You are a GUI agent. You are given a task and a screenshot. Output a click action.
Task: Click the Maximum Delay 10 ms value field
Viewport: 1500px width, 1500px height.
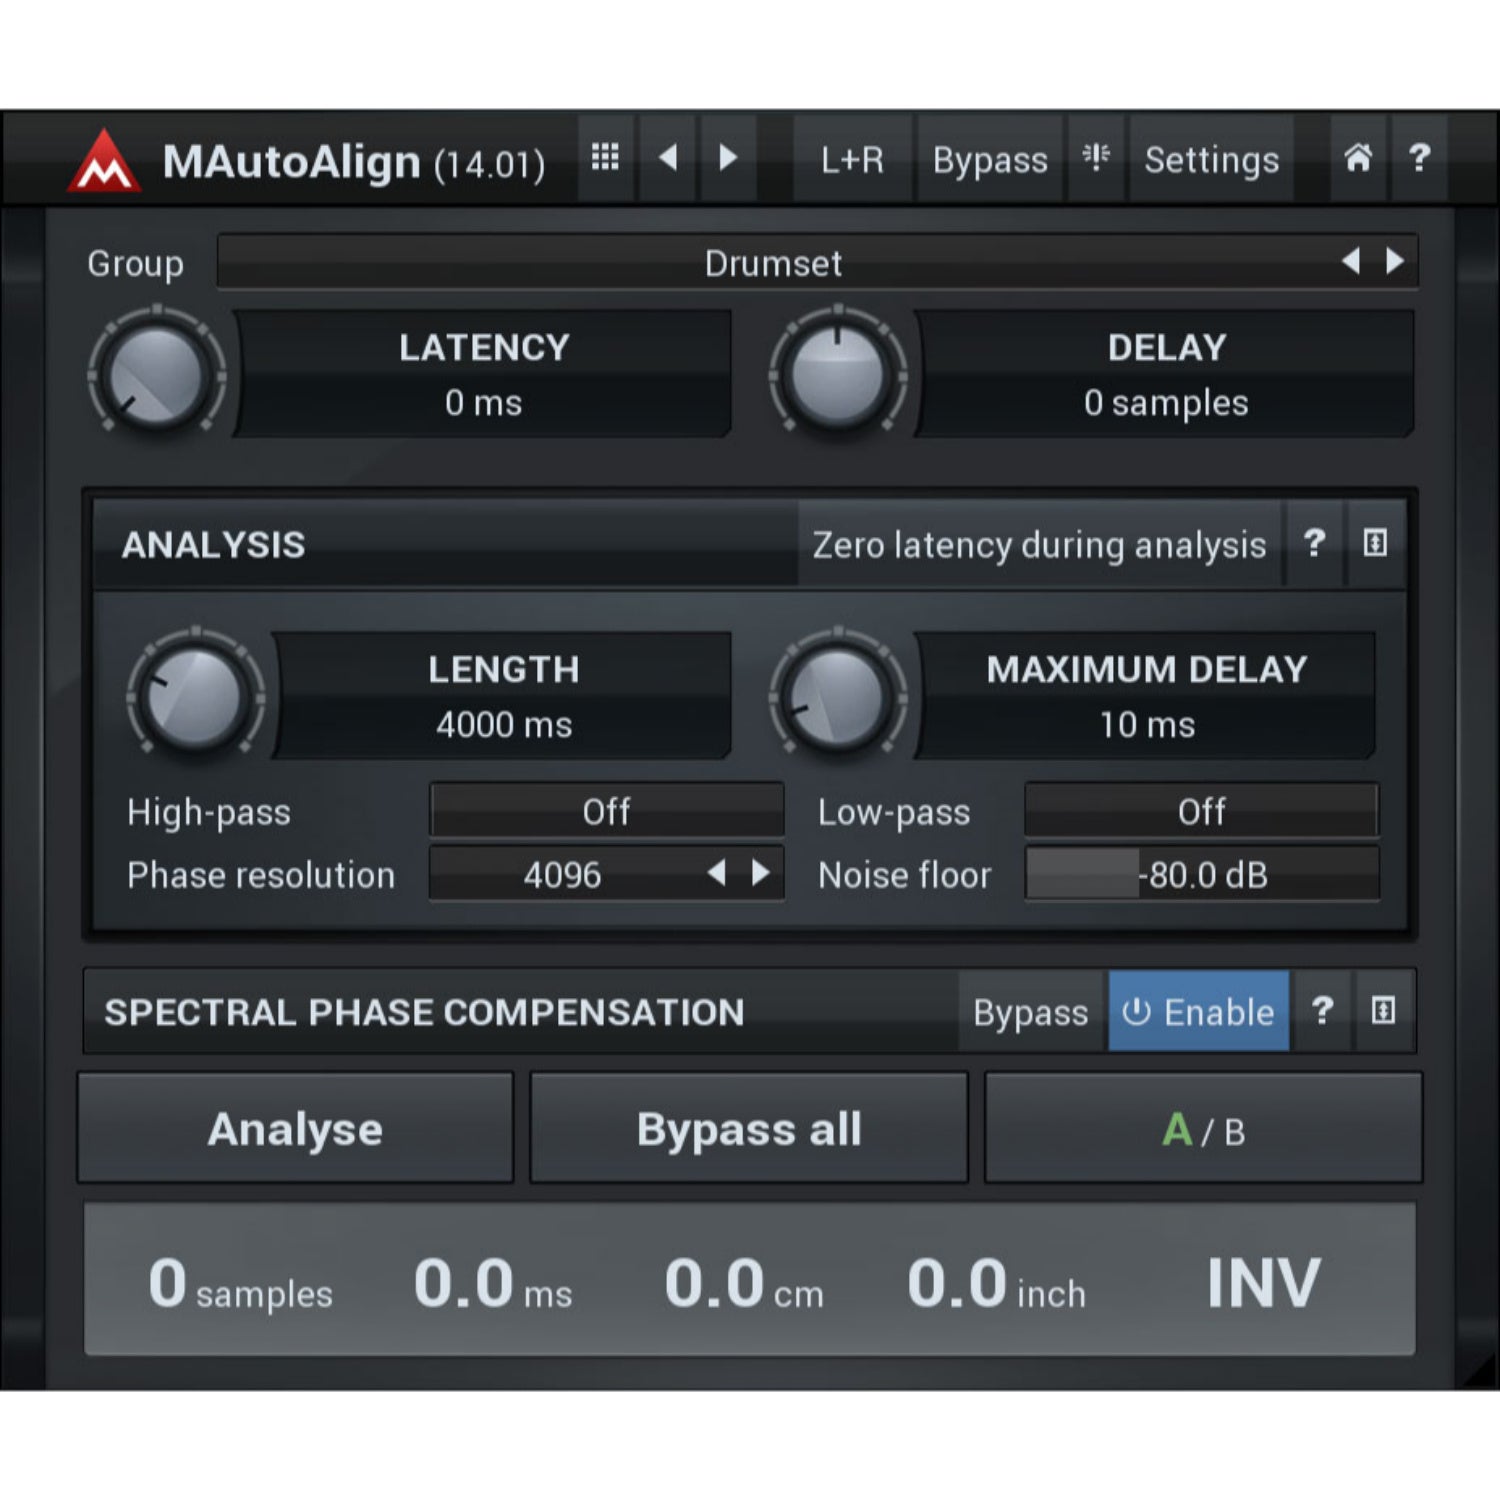click(x=1146, y=695)
